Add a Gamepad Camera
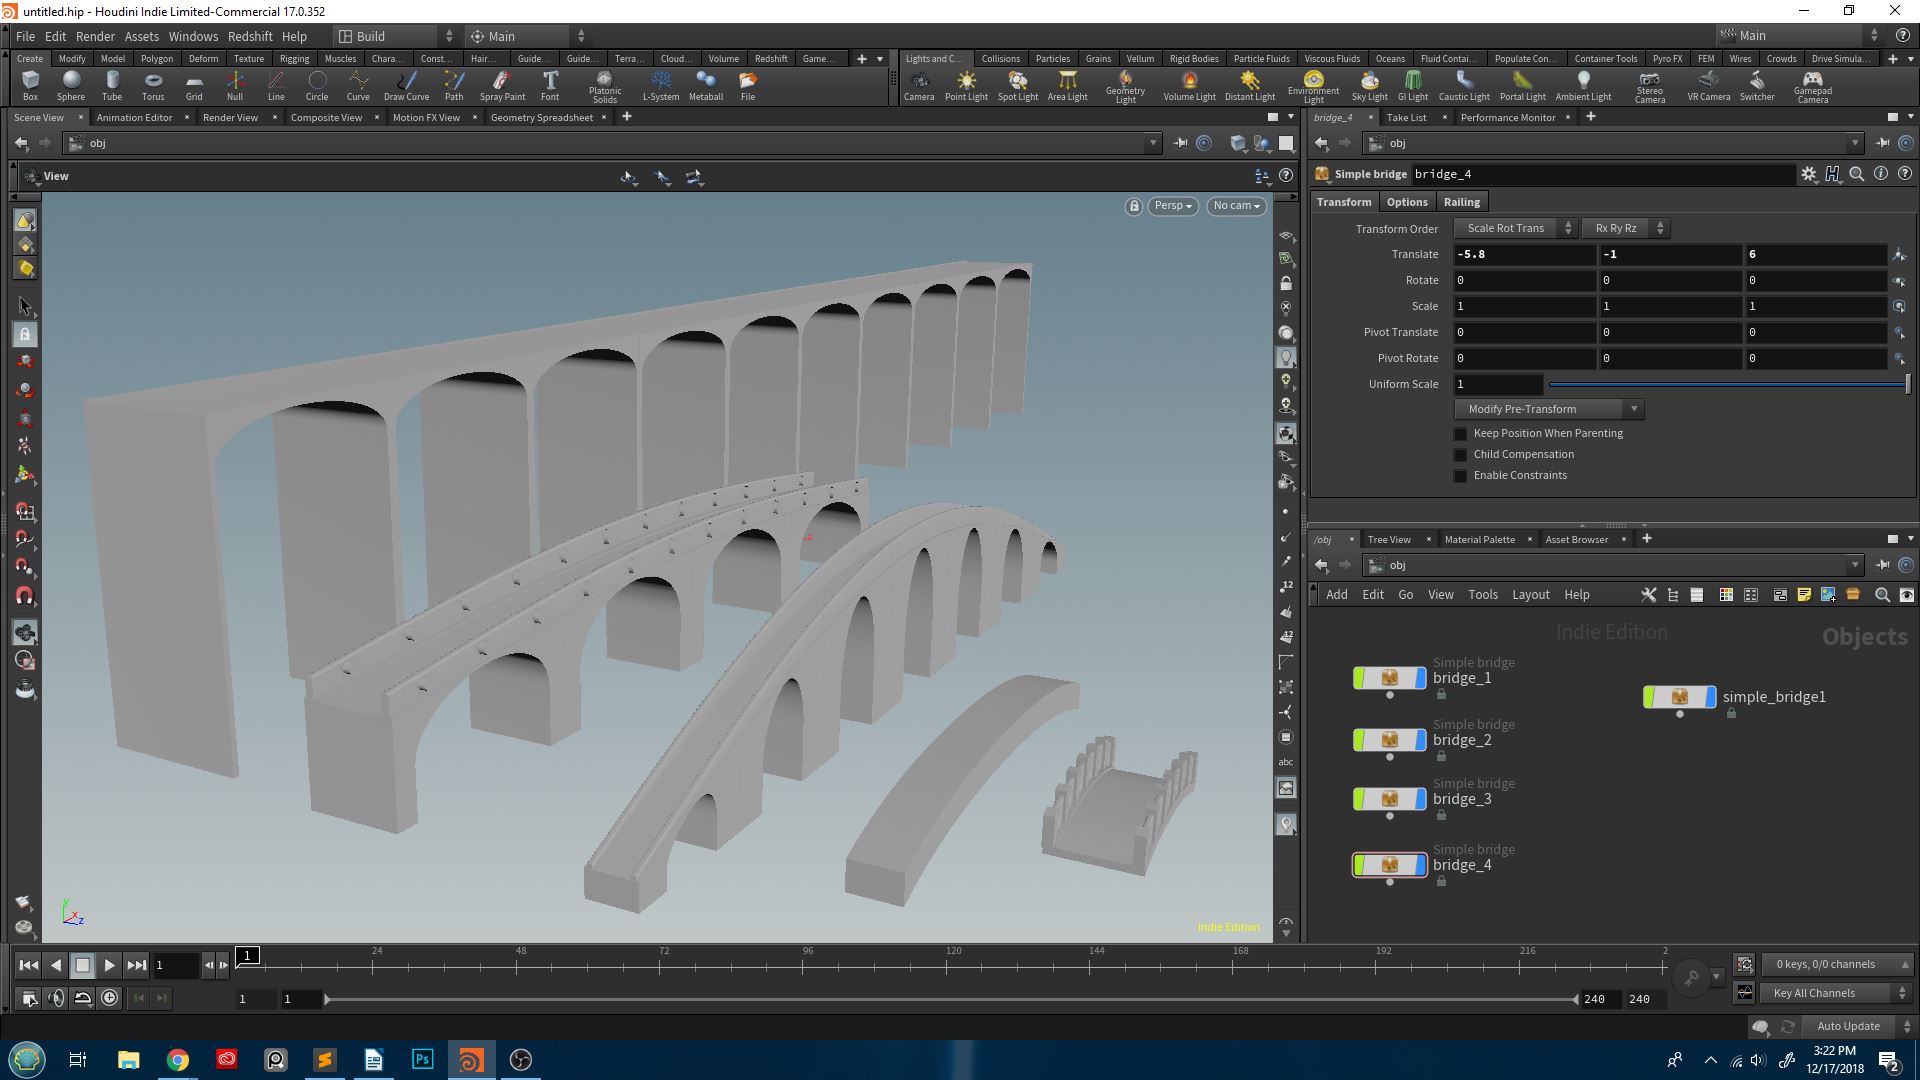 click(1812, 87)
